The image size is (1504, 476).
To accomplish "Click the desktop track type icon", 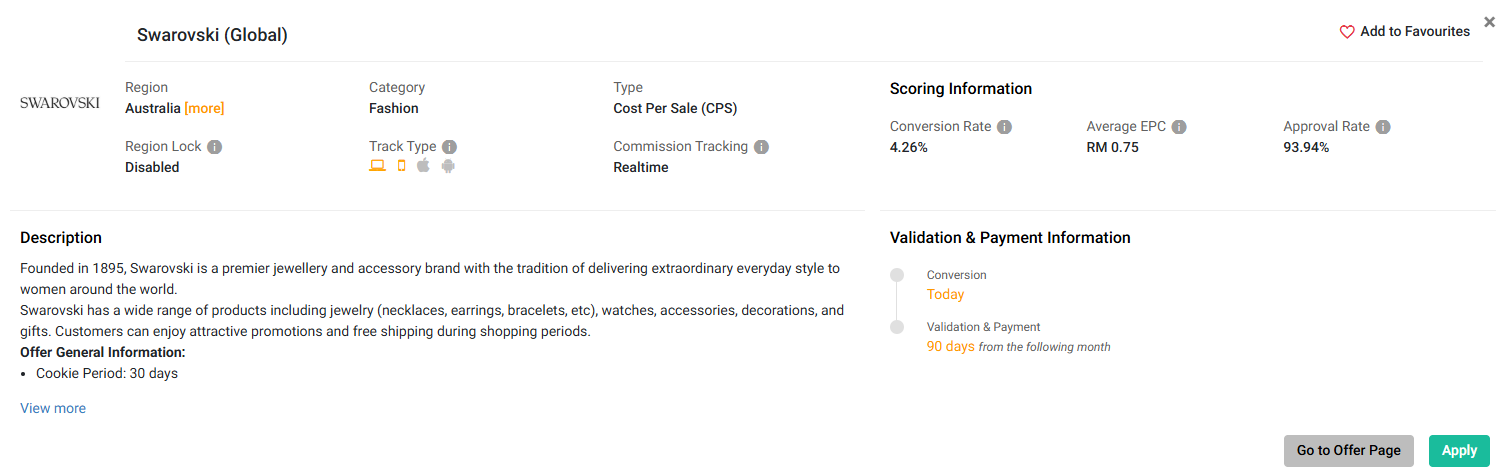I will 377,166.
